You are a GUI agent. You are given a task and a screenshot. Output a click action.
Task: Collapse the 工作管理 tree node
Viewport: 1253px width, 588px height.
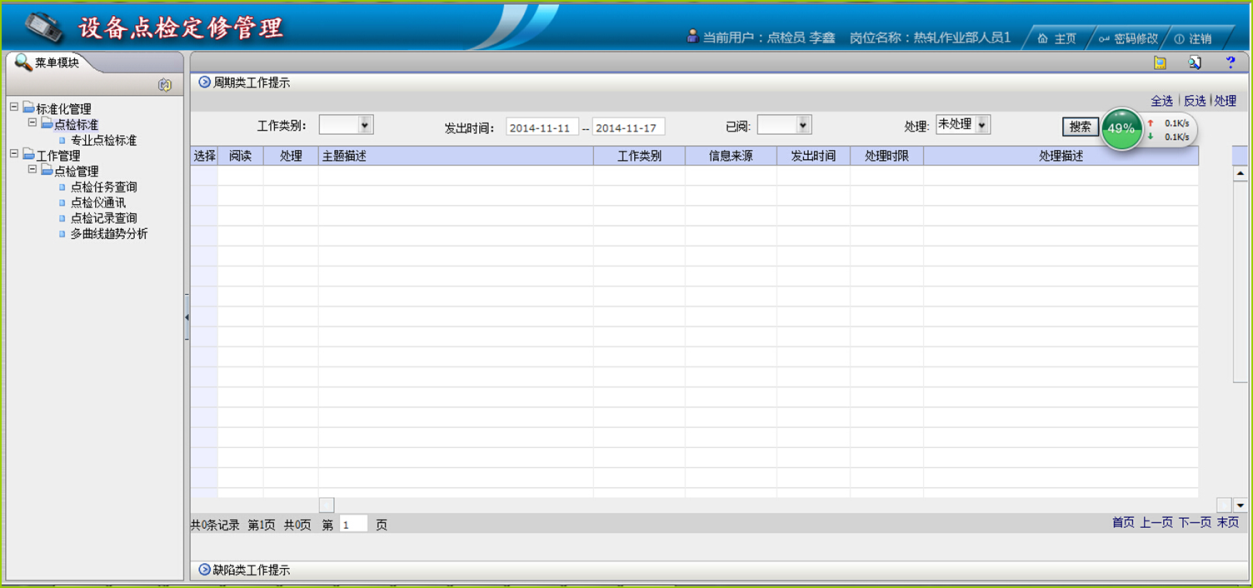point(14,155)
